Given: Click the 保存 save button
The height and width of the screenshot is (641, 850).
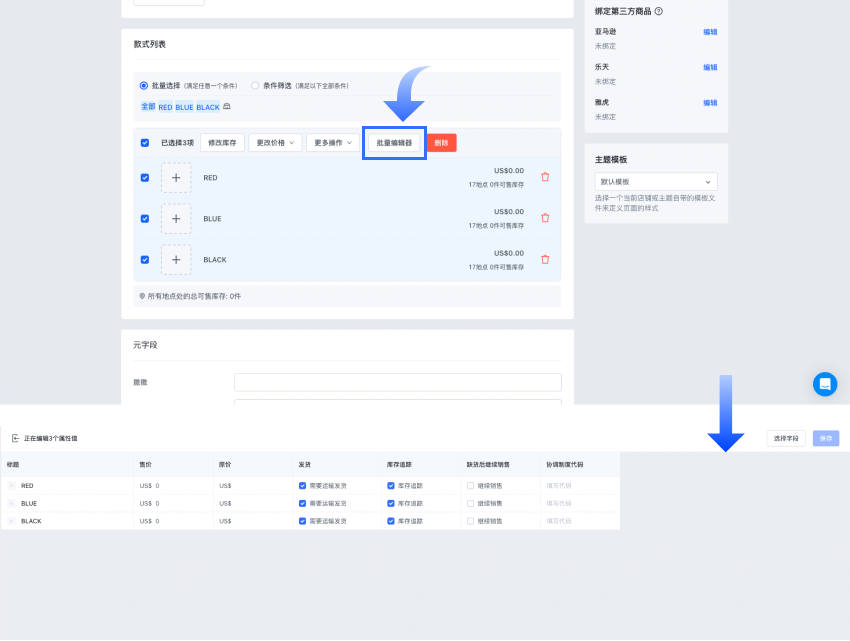Looking at the screenshot, I should pos(826,438).
